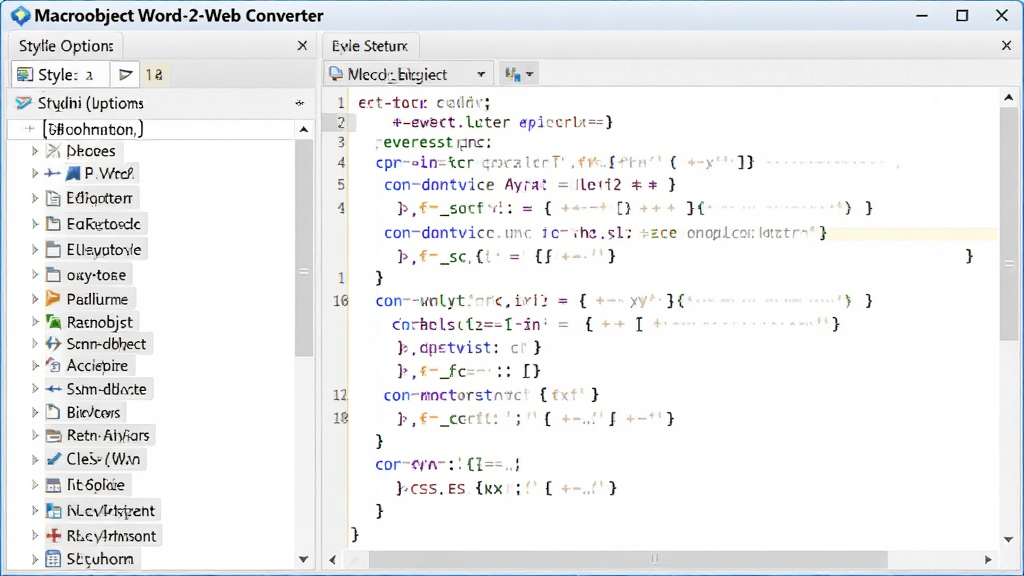Click the code line 'con-mnoctorstnvct'

coord(491,395)
